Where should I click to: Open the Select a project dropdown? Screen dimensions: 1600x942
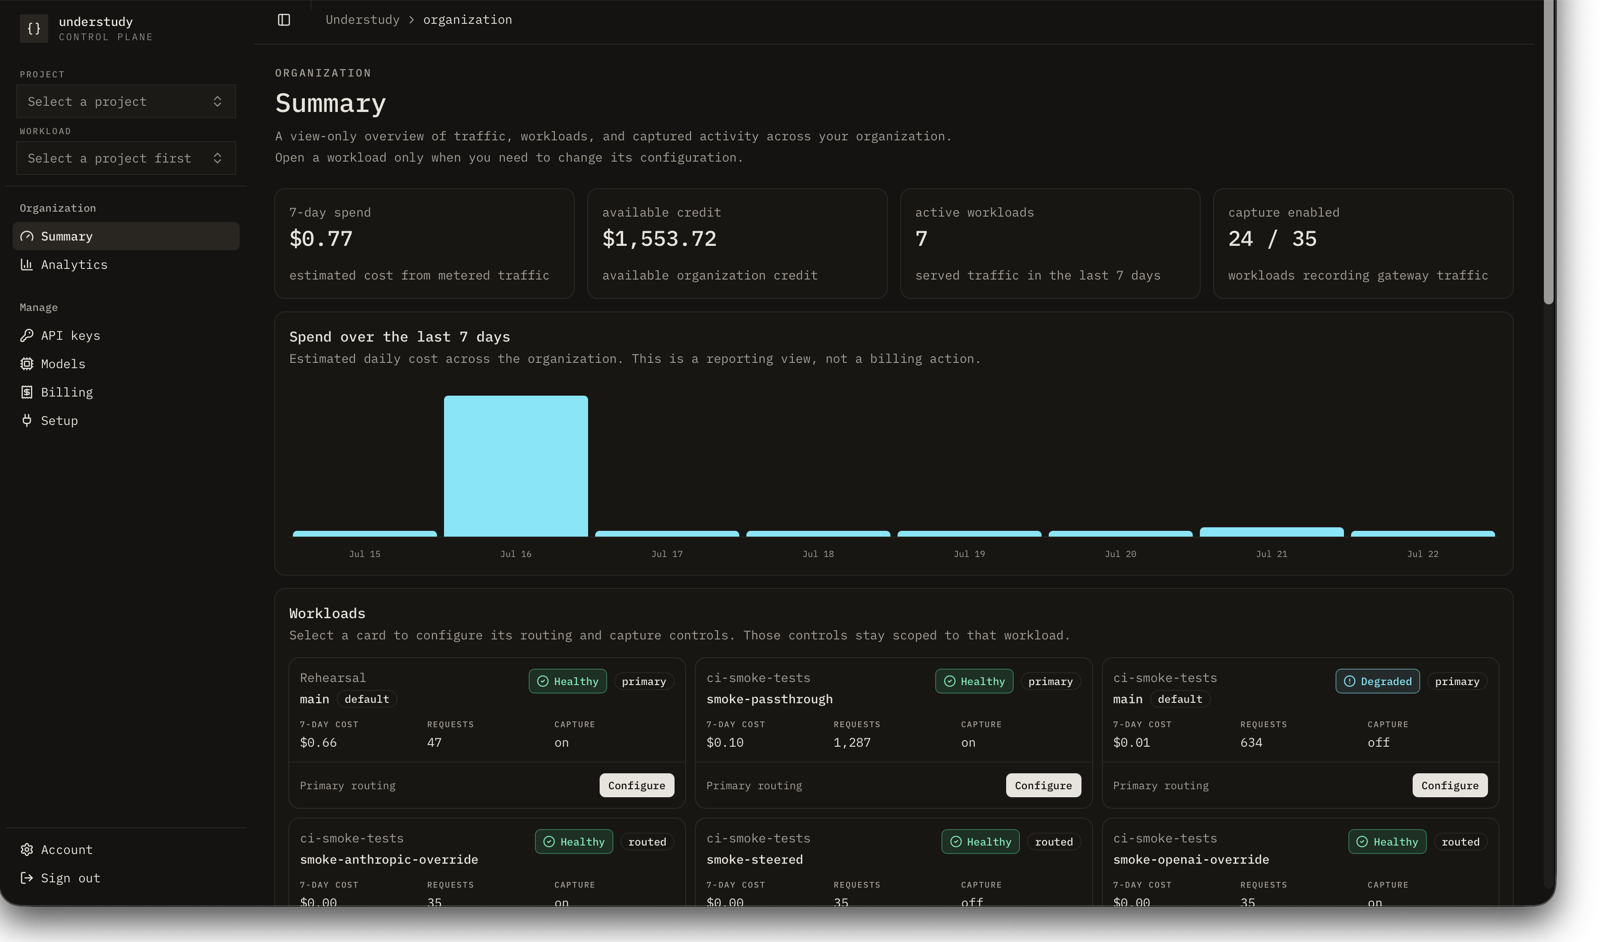(126, 101)
